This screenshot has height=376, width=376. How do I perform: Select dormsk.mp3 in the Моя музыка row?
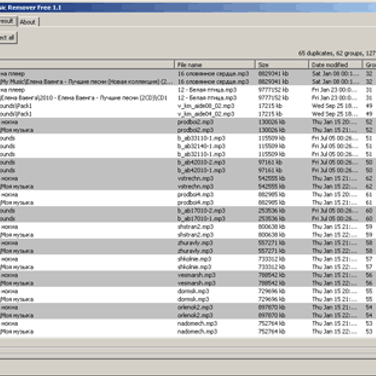pyautogui.click(x=193, y=299)
